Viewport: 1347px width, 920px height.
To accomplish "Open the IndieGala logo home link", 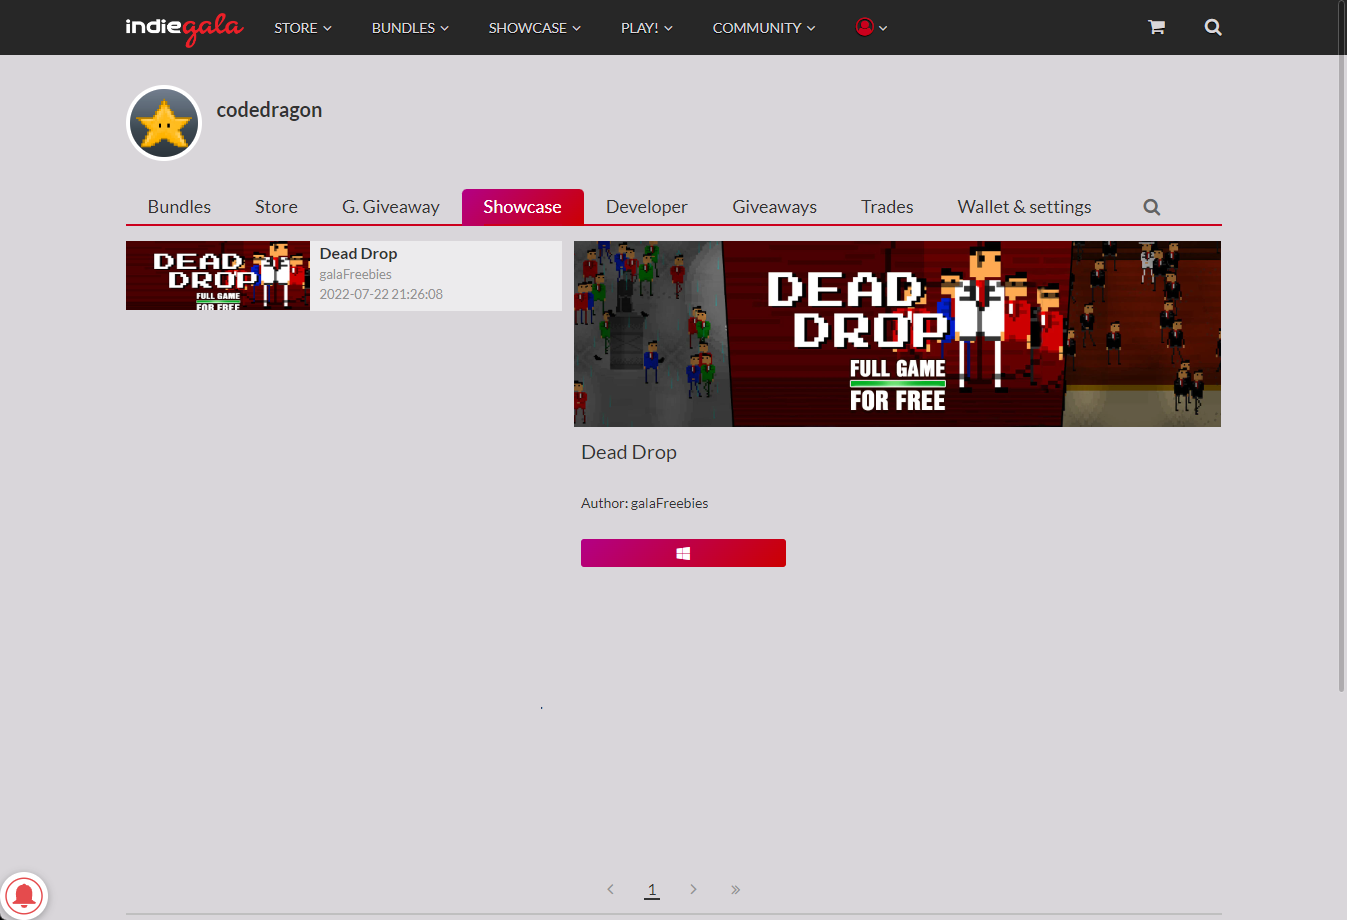I will (184, 28).
